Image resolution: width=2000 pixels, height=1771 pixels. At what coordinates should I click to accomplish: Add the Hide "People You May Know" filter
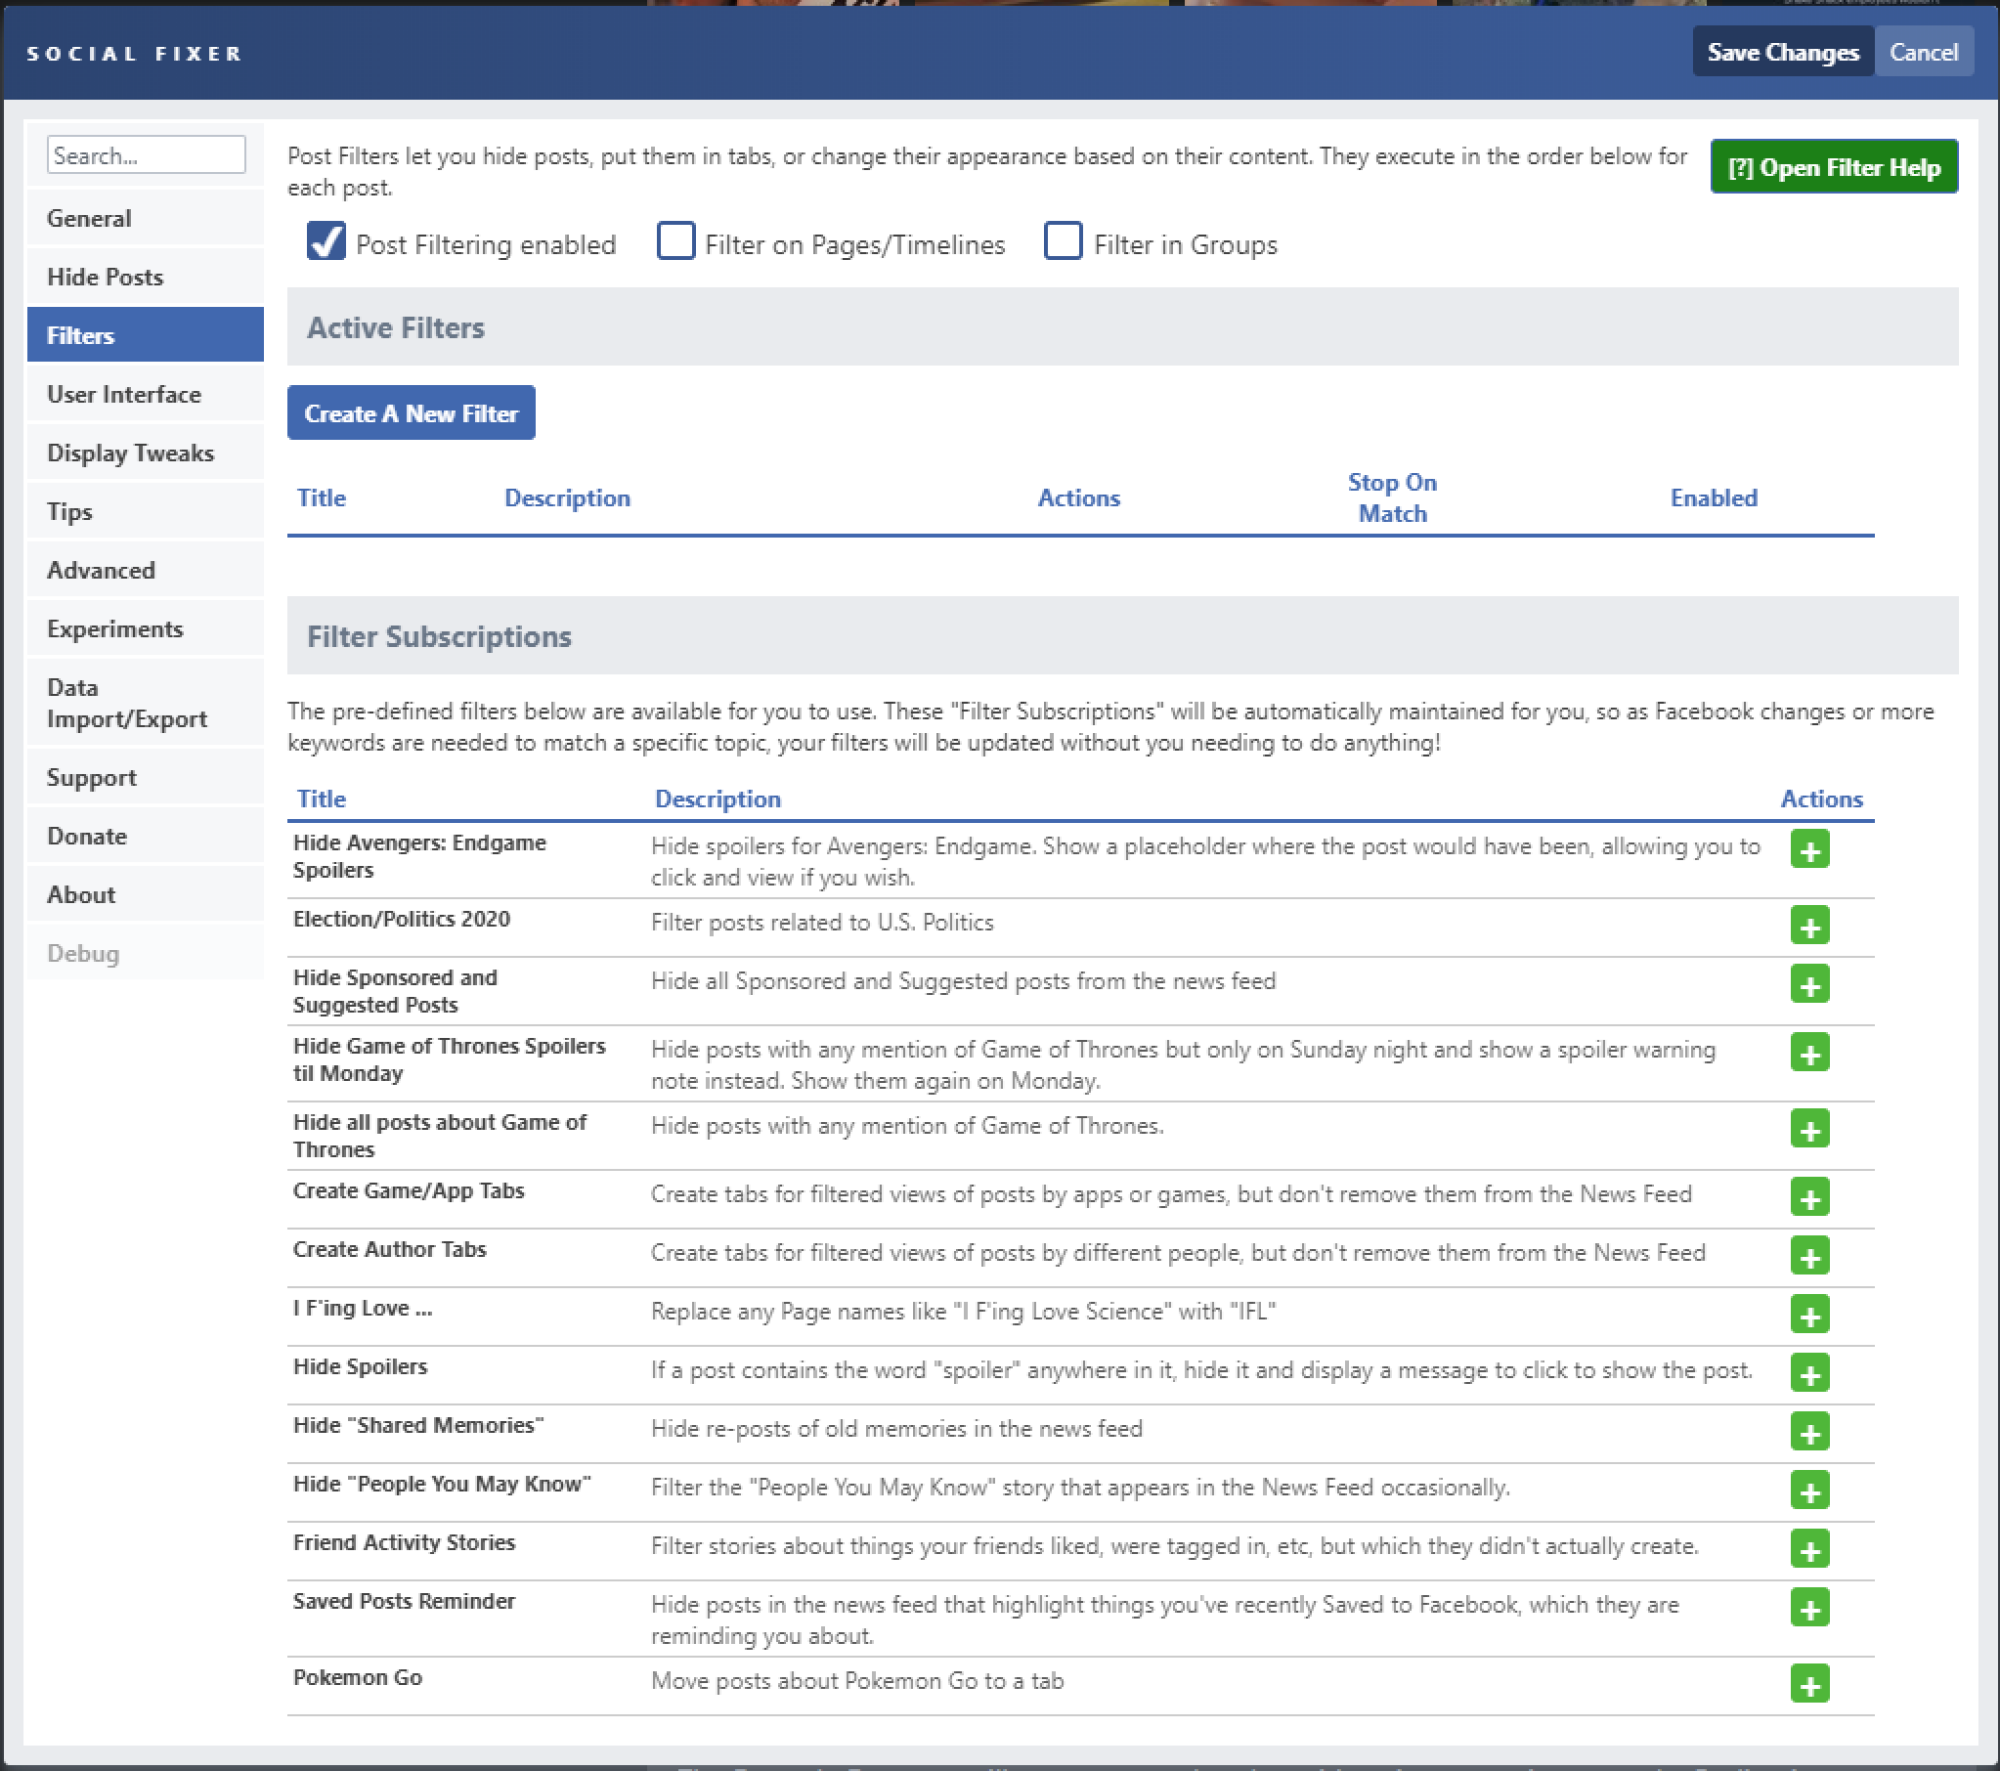coord(1809,1491)
